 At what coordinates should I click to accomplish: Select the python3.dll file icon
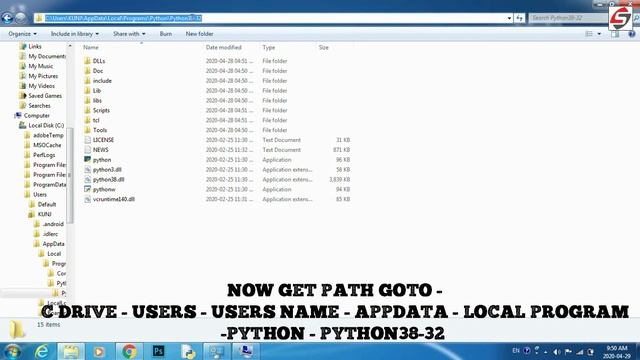tap(87, 169)
